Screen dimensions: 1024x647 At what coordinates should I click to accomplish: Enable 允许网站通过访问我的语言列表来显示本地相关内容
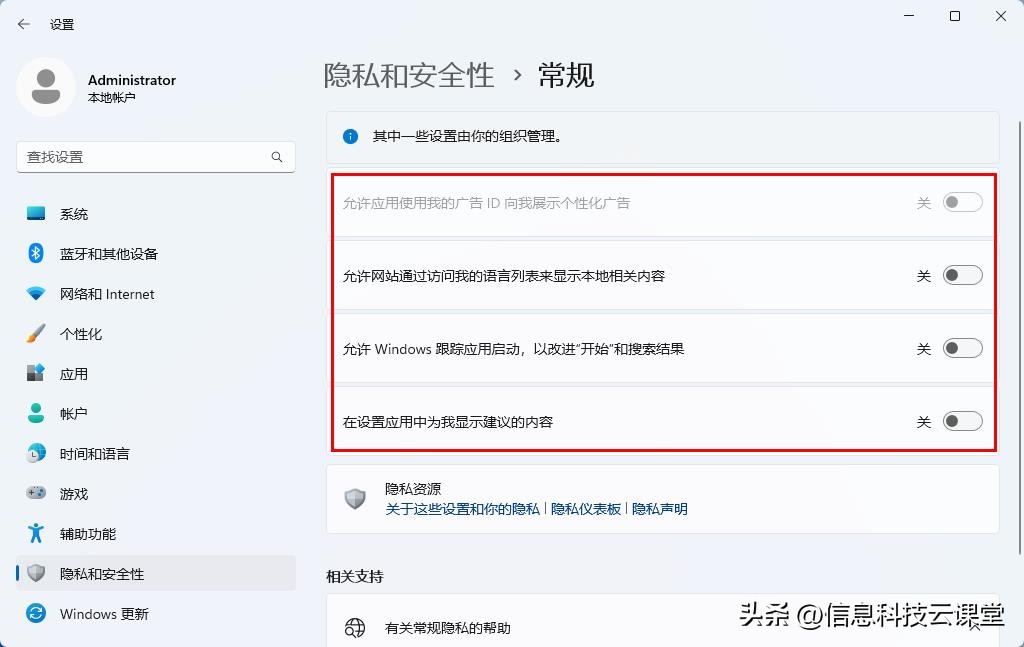[x=961, y=274]
